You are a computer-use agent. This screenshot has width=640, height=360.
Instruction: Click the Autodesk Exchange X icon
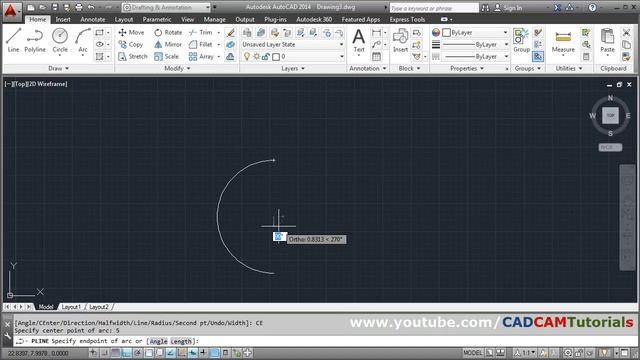(557, 7)
